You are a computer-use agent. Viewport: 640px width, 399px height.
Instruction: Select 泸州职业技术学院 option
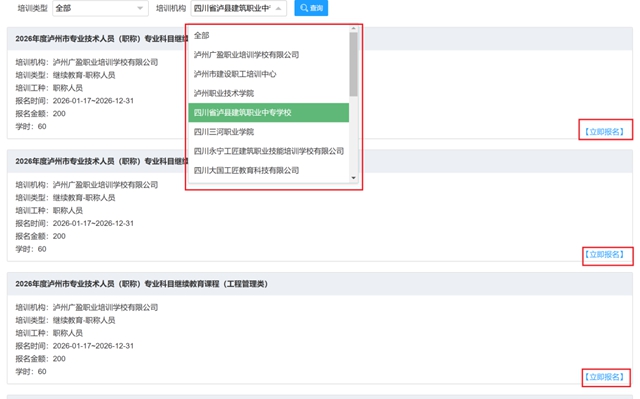click(x=269, y=93)
